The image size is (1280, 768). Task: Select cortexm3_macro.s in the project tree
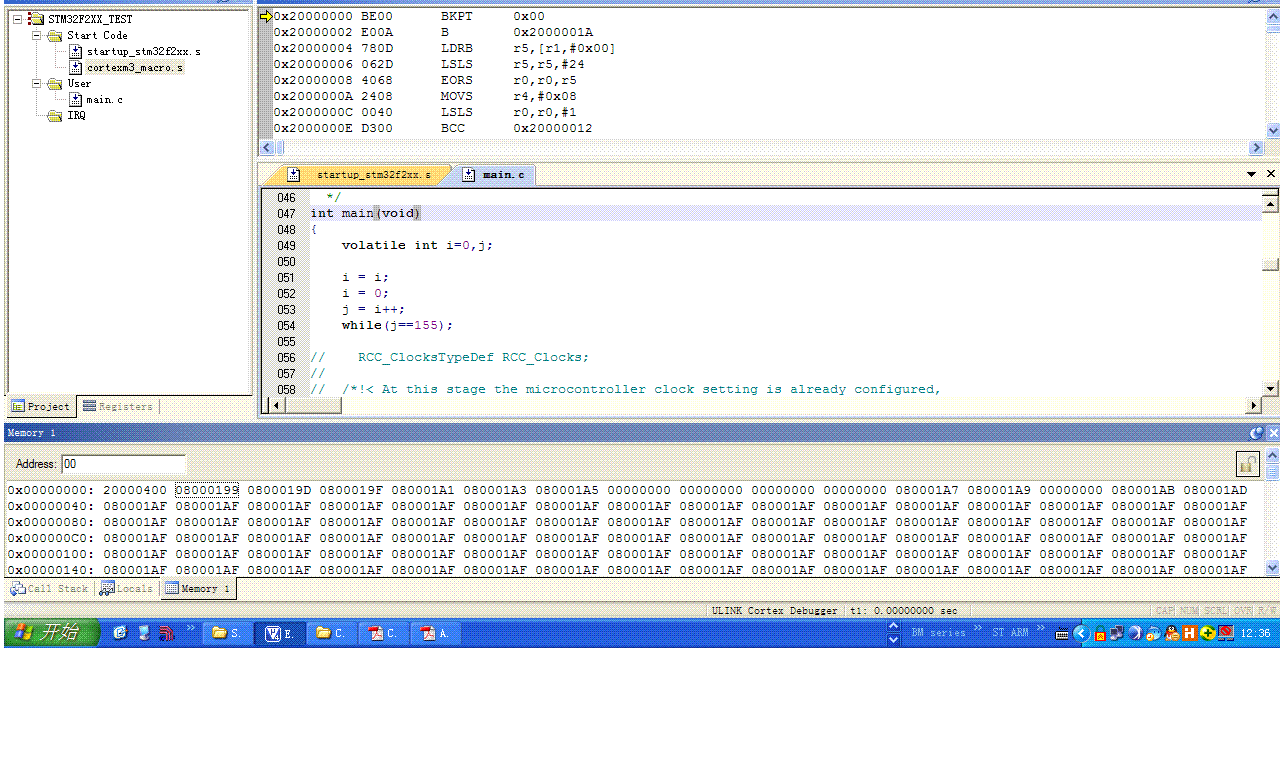coord(135,67)
